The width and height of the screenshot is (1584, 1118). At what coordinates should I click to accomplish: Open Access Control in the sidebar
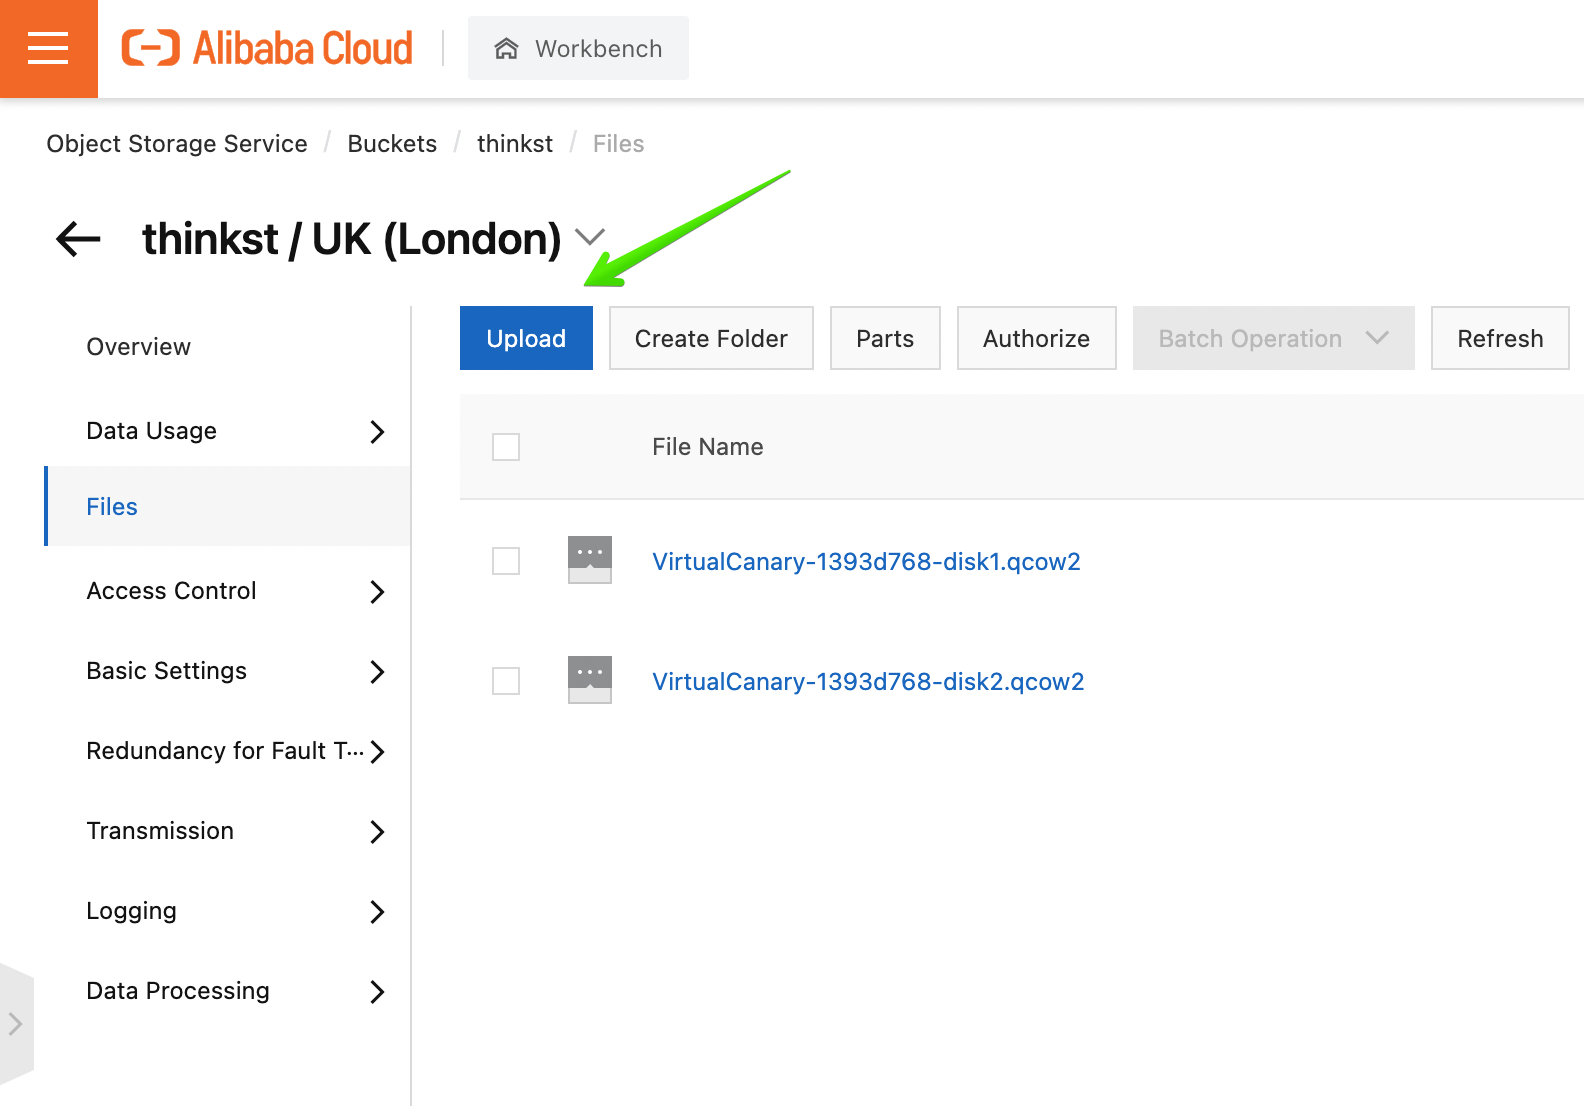coord(228,591)
